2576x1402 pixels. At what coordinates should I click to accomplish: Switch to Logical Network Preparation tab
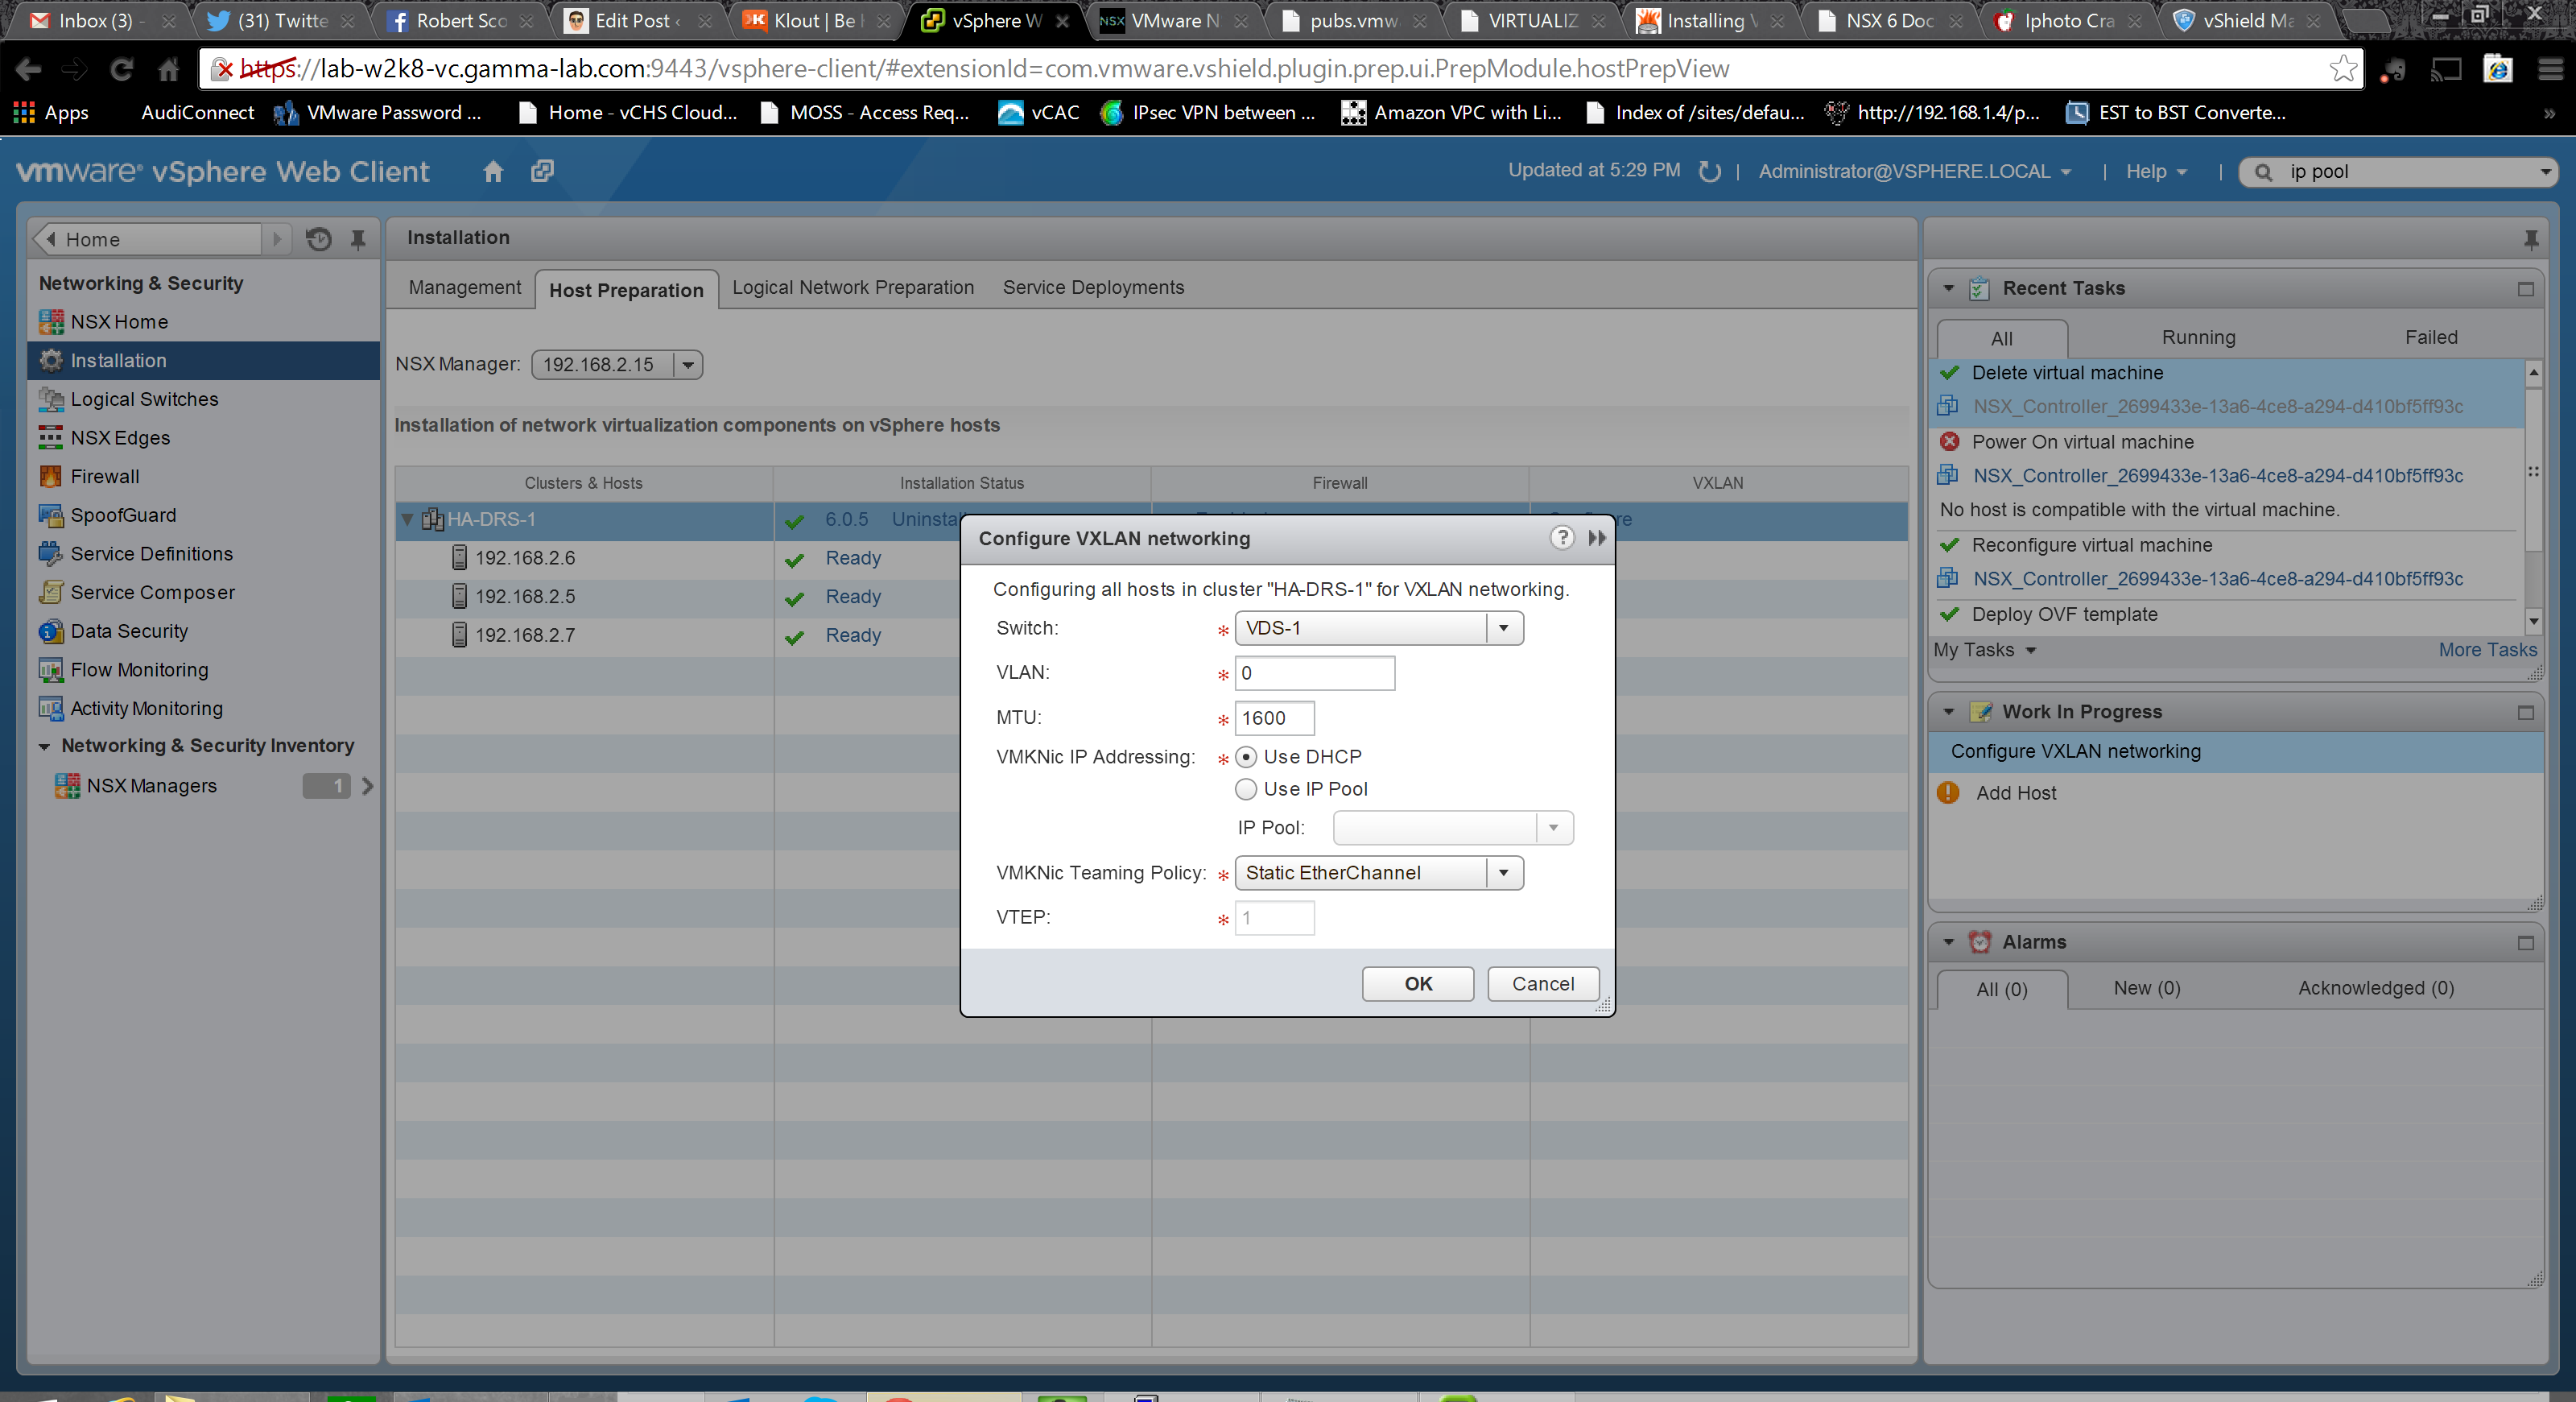(852, 288)
